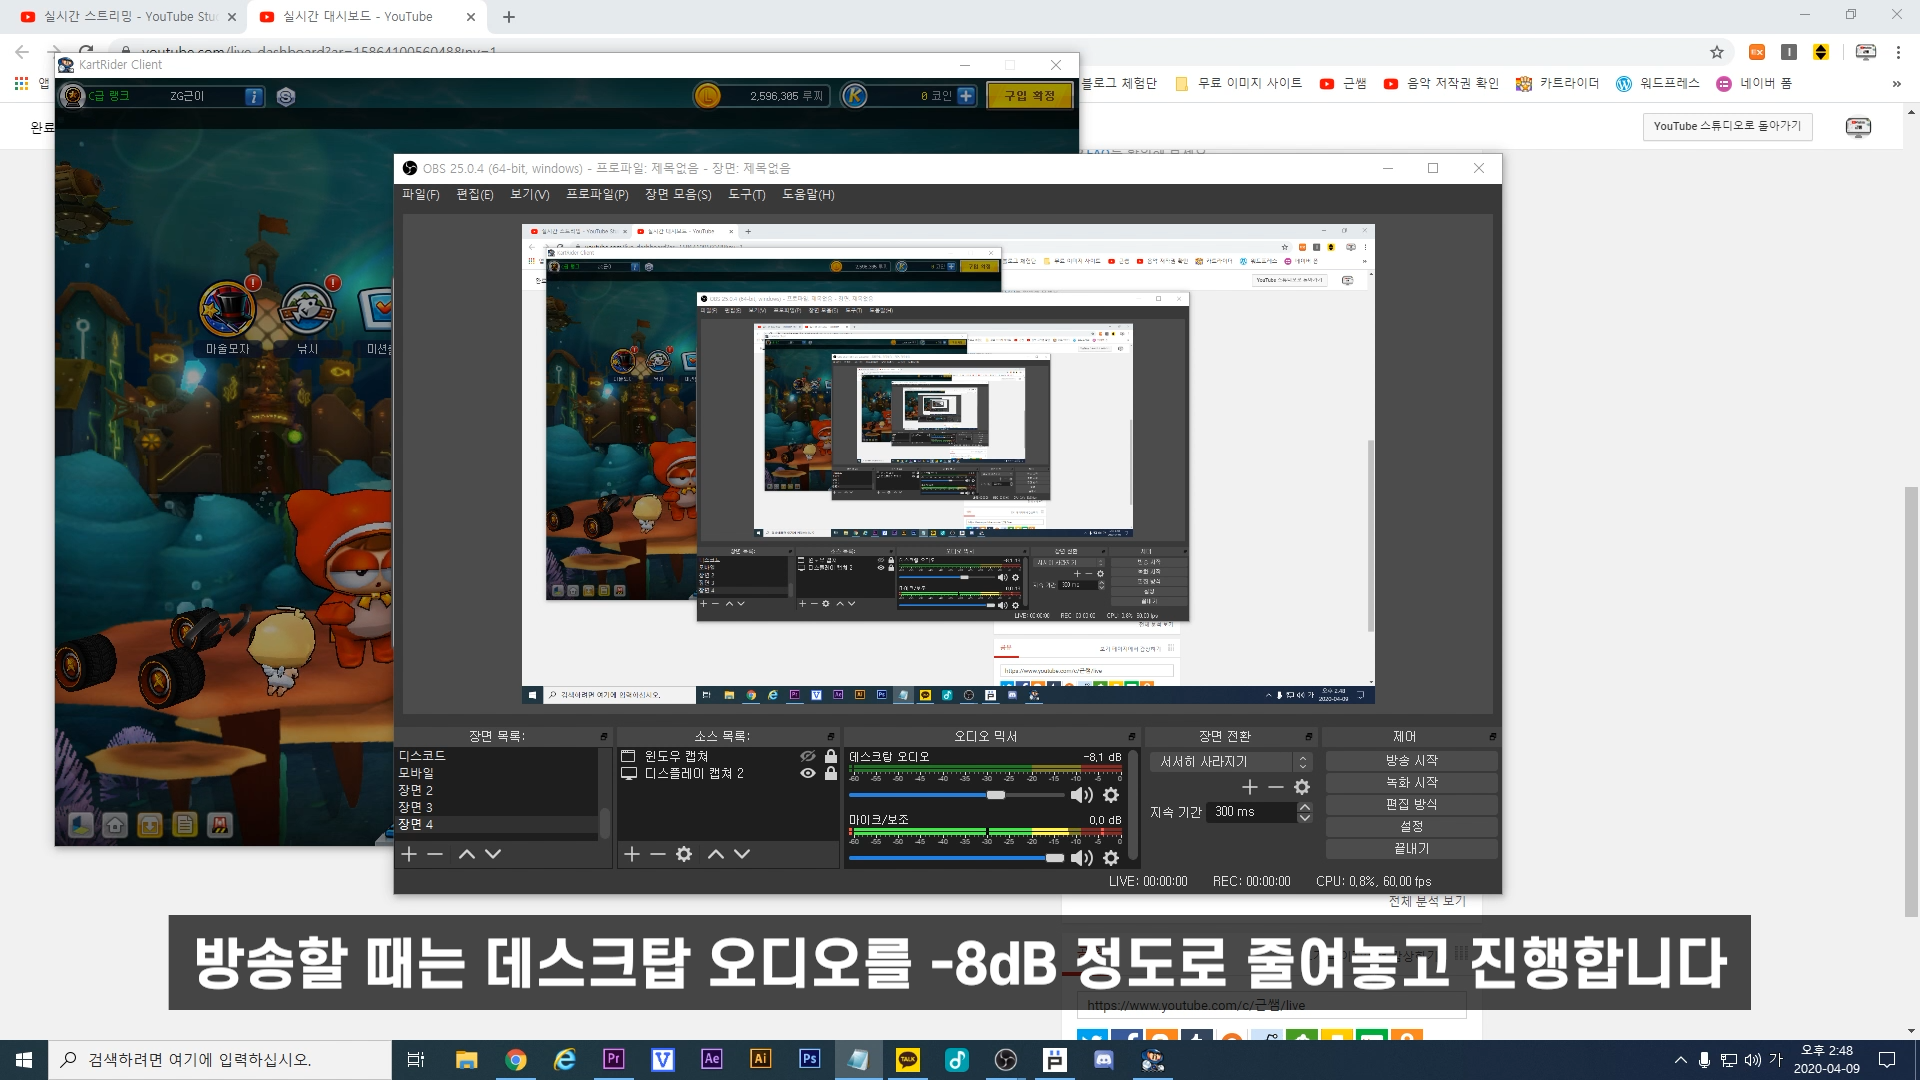Screen dimensions: 1920x1080
Task: Open source properties gear in sources list
Action: tap(684, 854)
